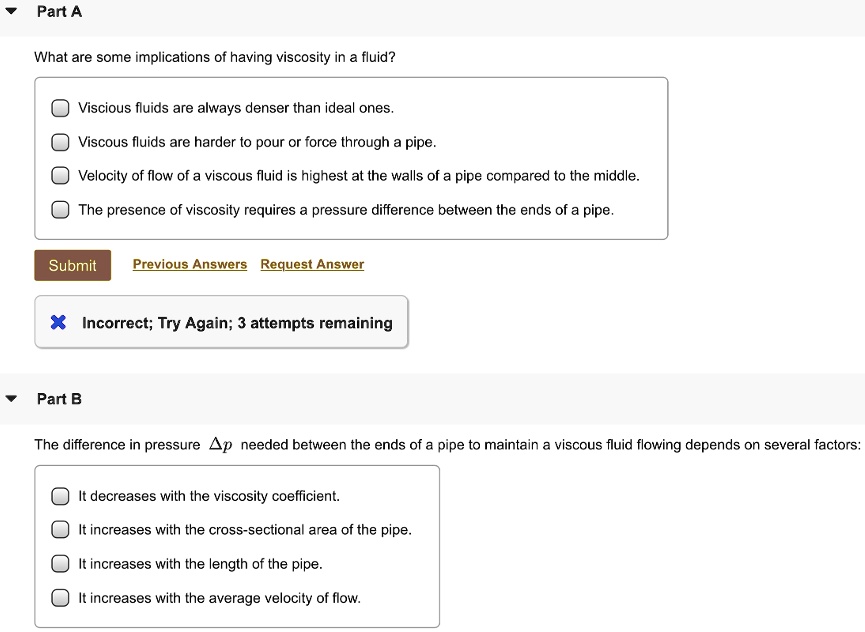The height and width of the screenshot is (632, 865).
Task: Collapse the Part A section arrow
Action: 11,10
